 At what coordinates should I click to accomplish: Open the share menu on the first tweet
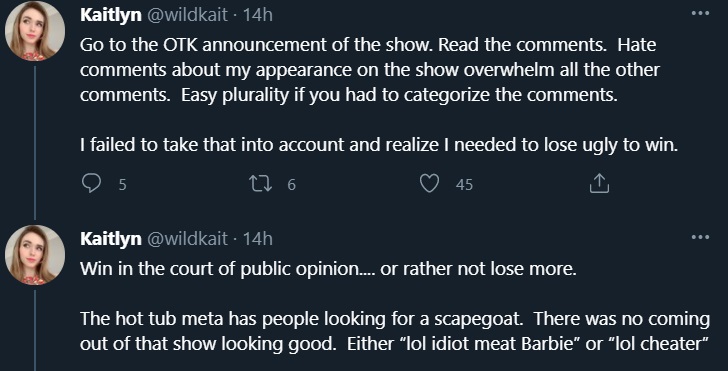coord(599,183)
